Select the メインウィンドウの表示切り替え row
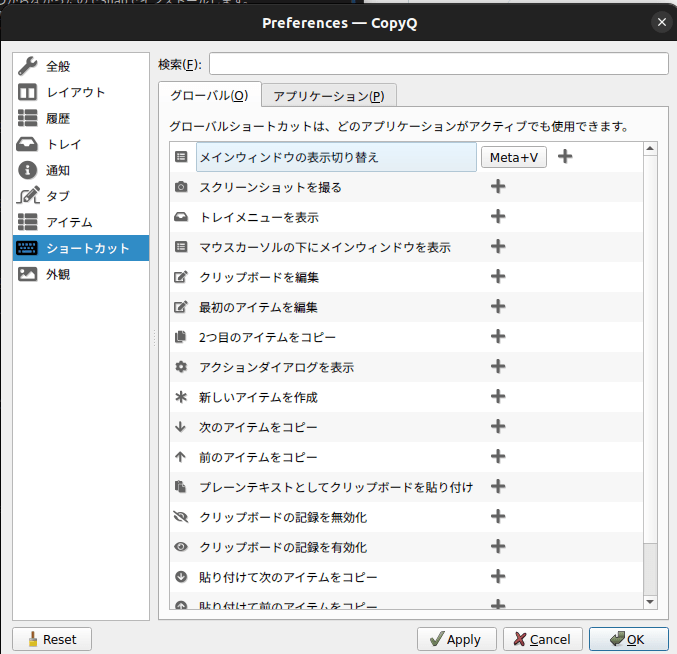The width and height of the screenshot is (677, 654). [x=336, y=157]
